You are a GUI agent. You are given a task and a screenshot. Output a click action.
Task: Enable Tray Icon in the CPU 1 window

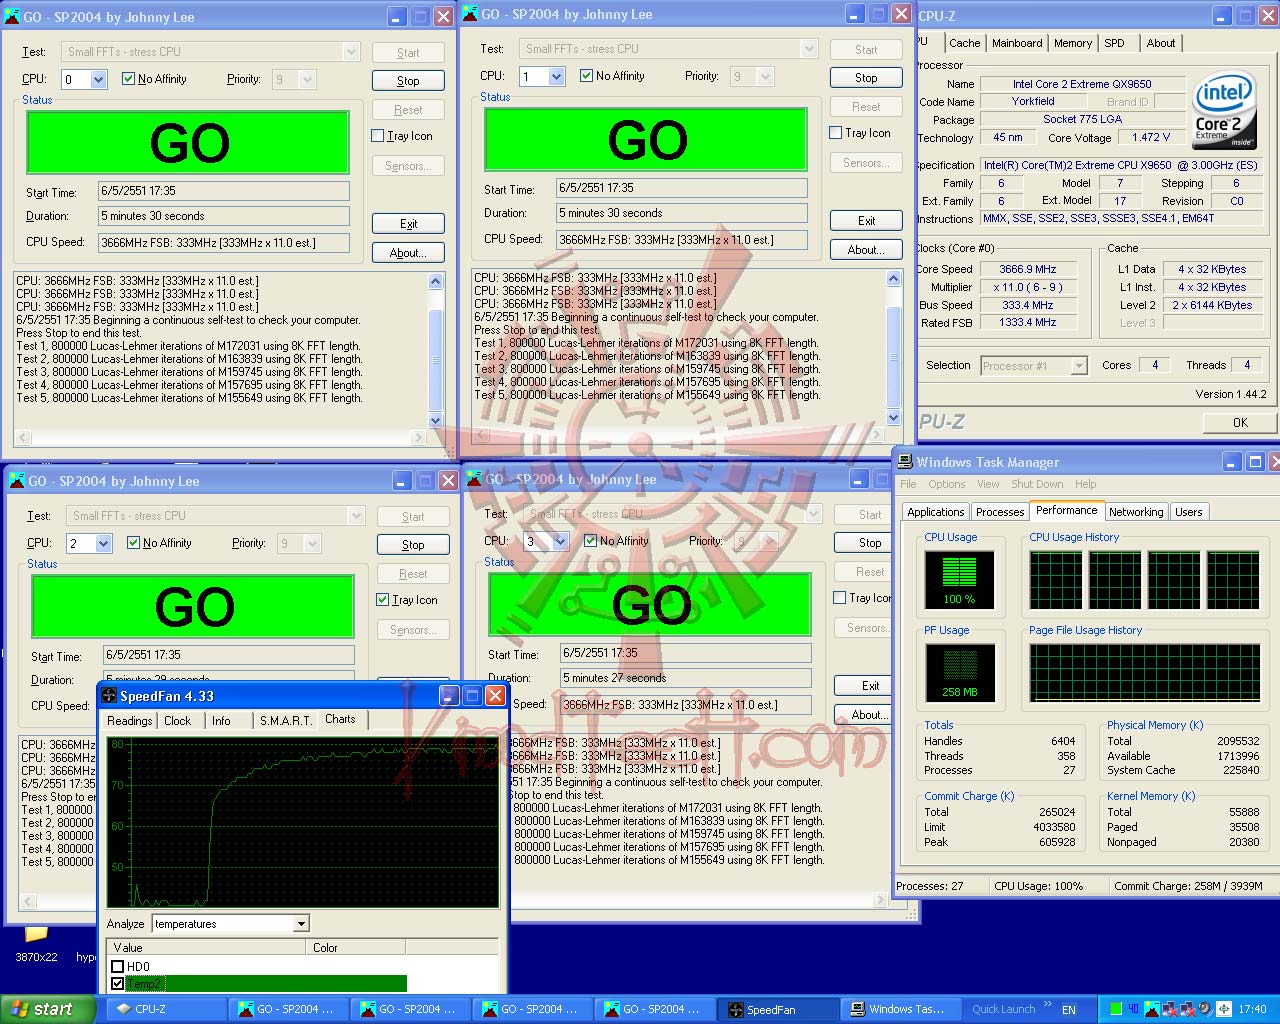(x=859, y=133)
